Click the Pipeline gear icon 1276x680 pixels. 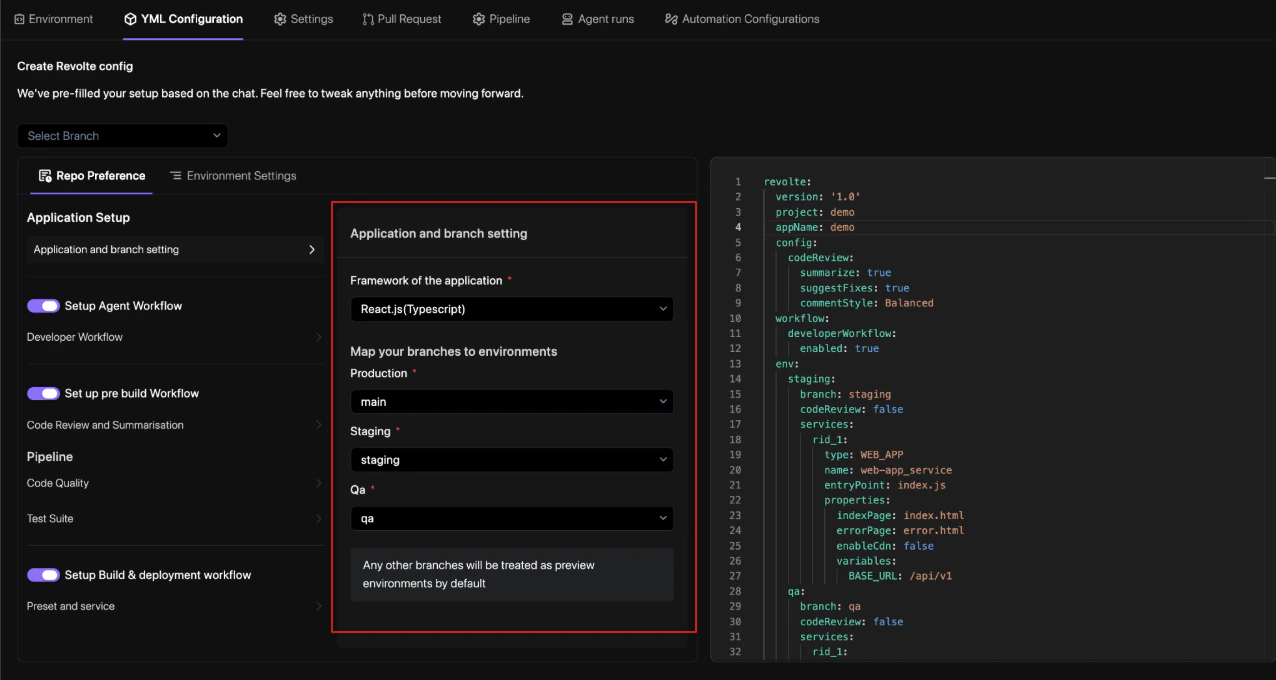pos(479,19)
